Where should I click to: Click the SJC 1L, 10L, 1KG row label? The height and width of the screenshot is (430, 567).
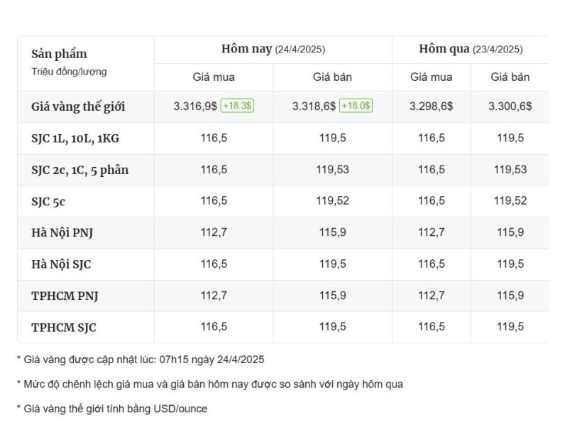click(75, 138)
